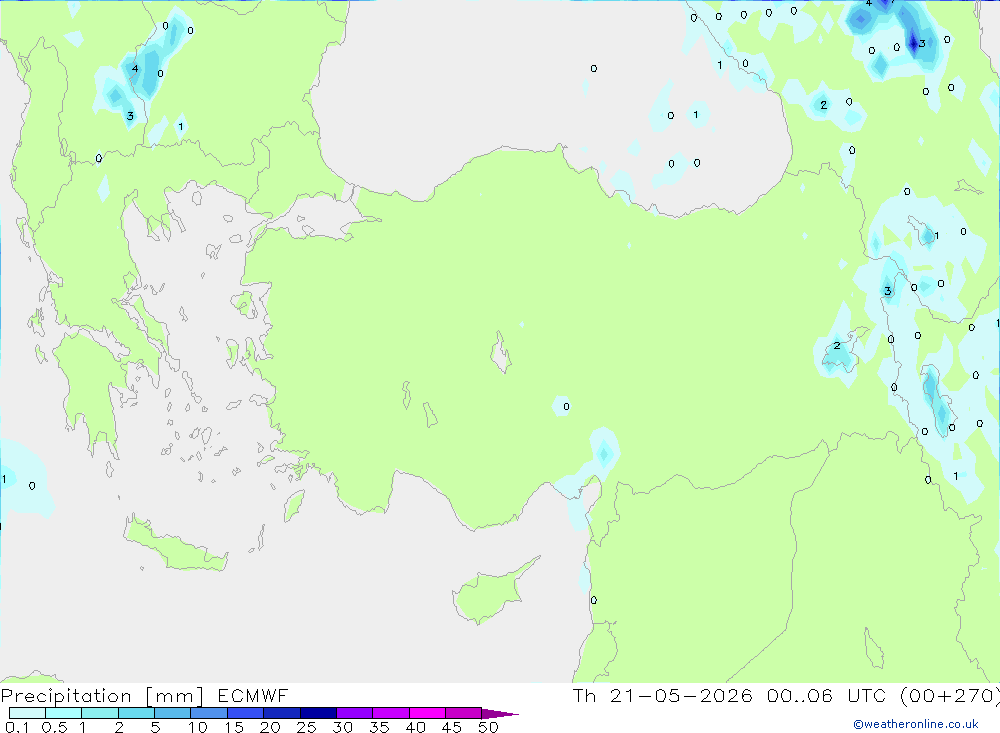Image resolution: width=1000 pixels, height=733 pixels.
Task: Click the legend value label '10'
Action: pyautogui.click(x=198, y=727)
